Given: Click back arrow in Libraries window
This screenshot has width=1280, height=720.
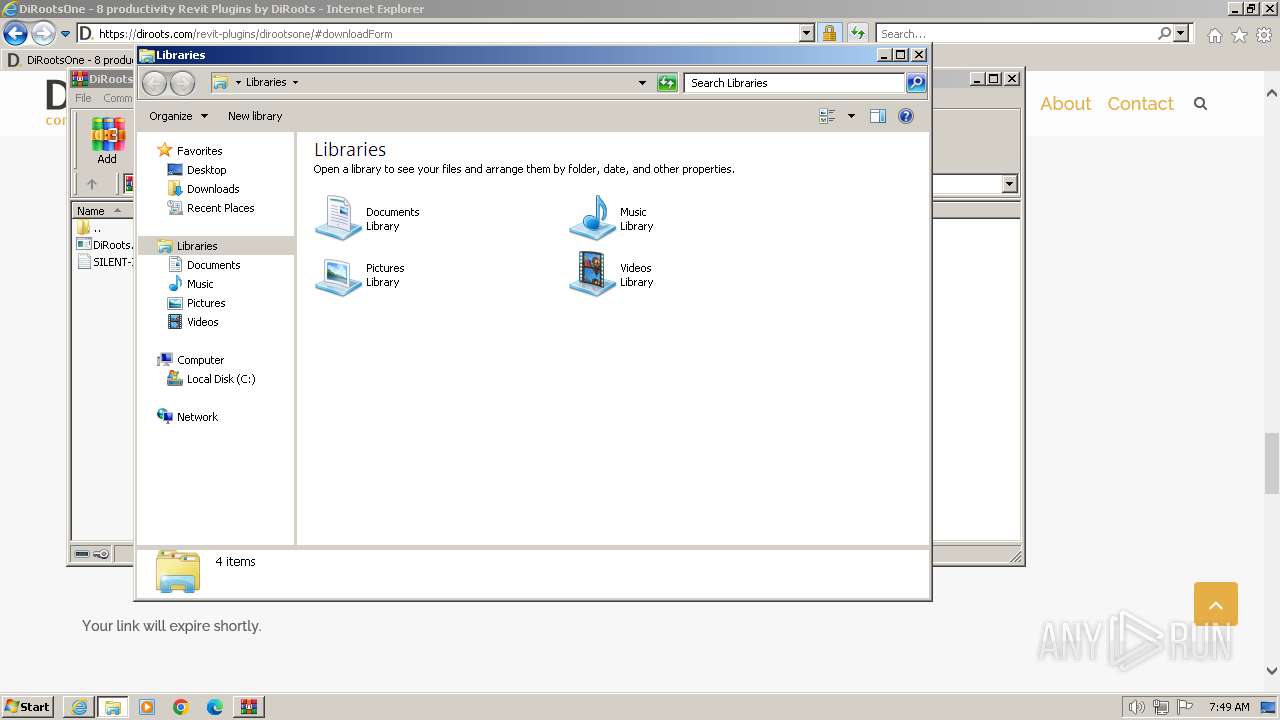Looking at the screenshot, I should point(154,83).
